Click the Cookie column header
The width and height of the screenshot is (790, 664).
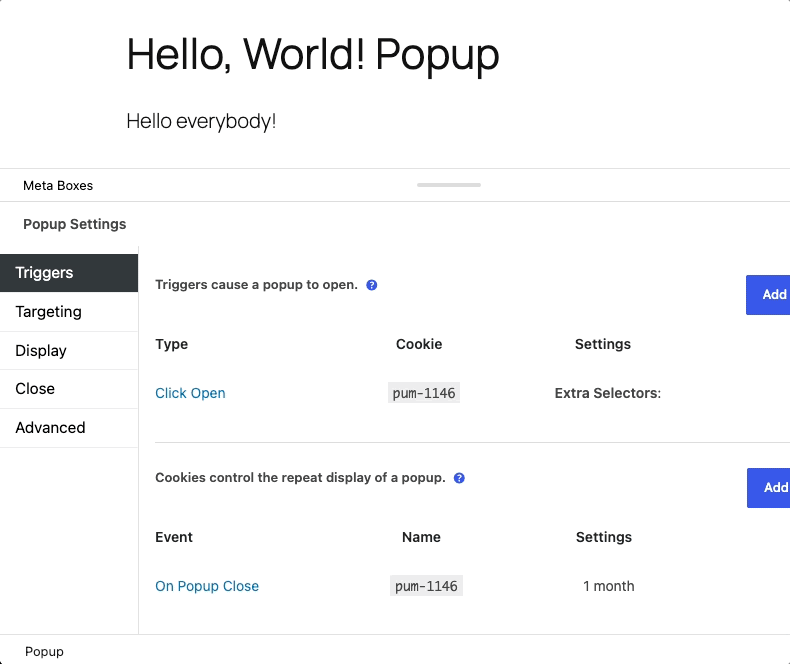coord(419,344)
